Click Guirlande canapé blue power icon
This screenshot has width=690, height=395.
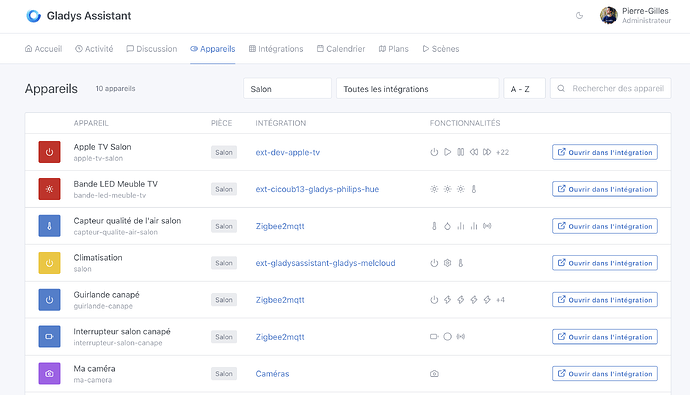[x=49, y=300]
